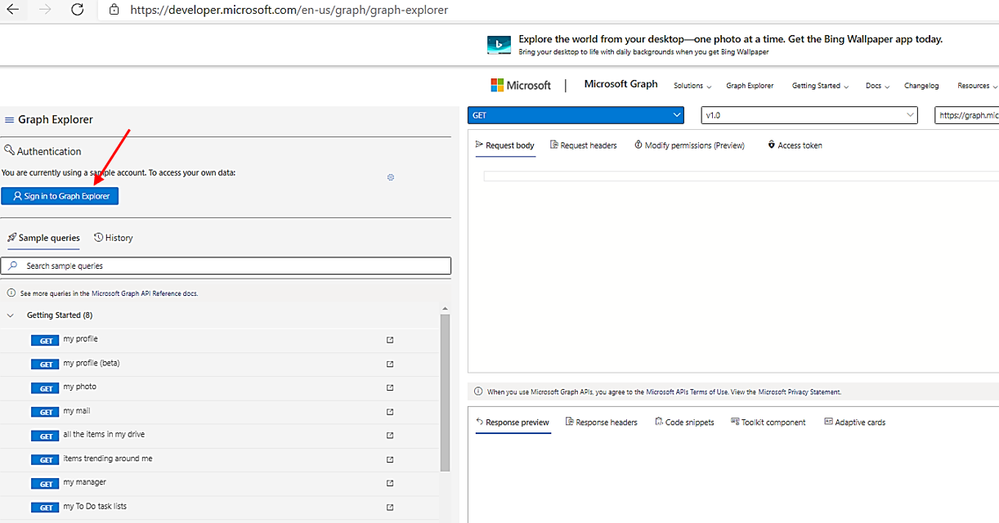The width and height of the screenshot is (999, 523).
Task: Click the address bar lock icon
Action: pyautogui.click(x=114, y=10)
